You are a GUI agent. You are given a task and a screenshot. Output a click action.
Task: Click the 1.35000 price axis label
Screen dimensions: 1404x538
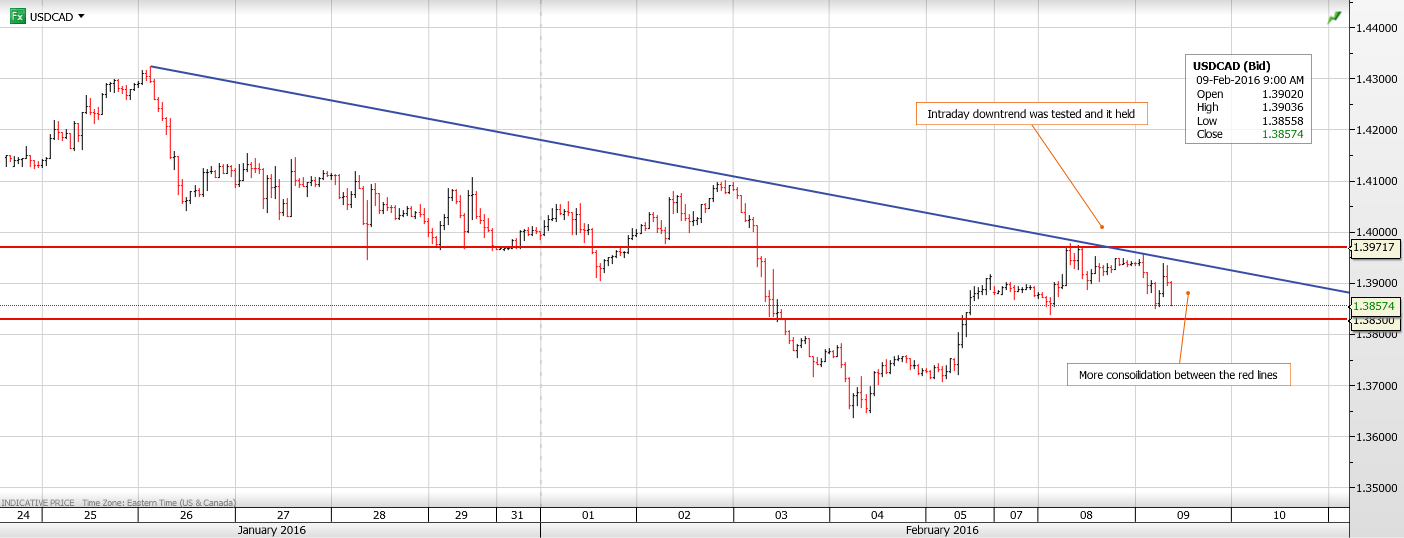point(1375,489)
